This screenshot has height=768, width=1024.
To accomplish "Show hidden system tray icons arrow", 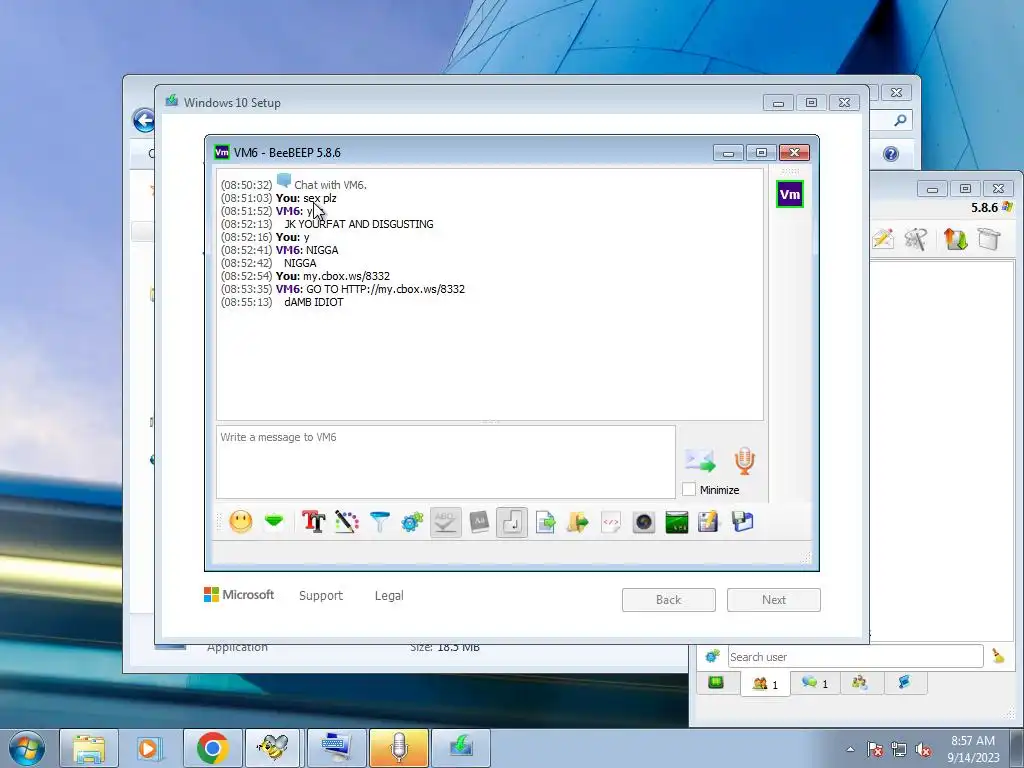I will pyautogui.click(x=850, y=750).
